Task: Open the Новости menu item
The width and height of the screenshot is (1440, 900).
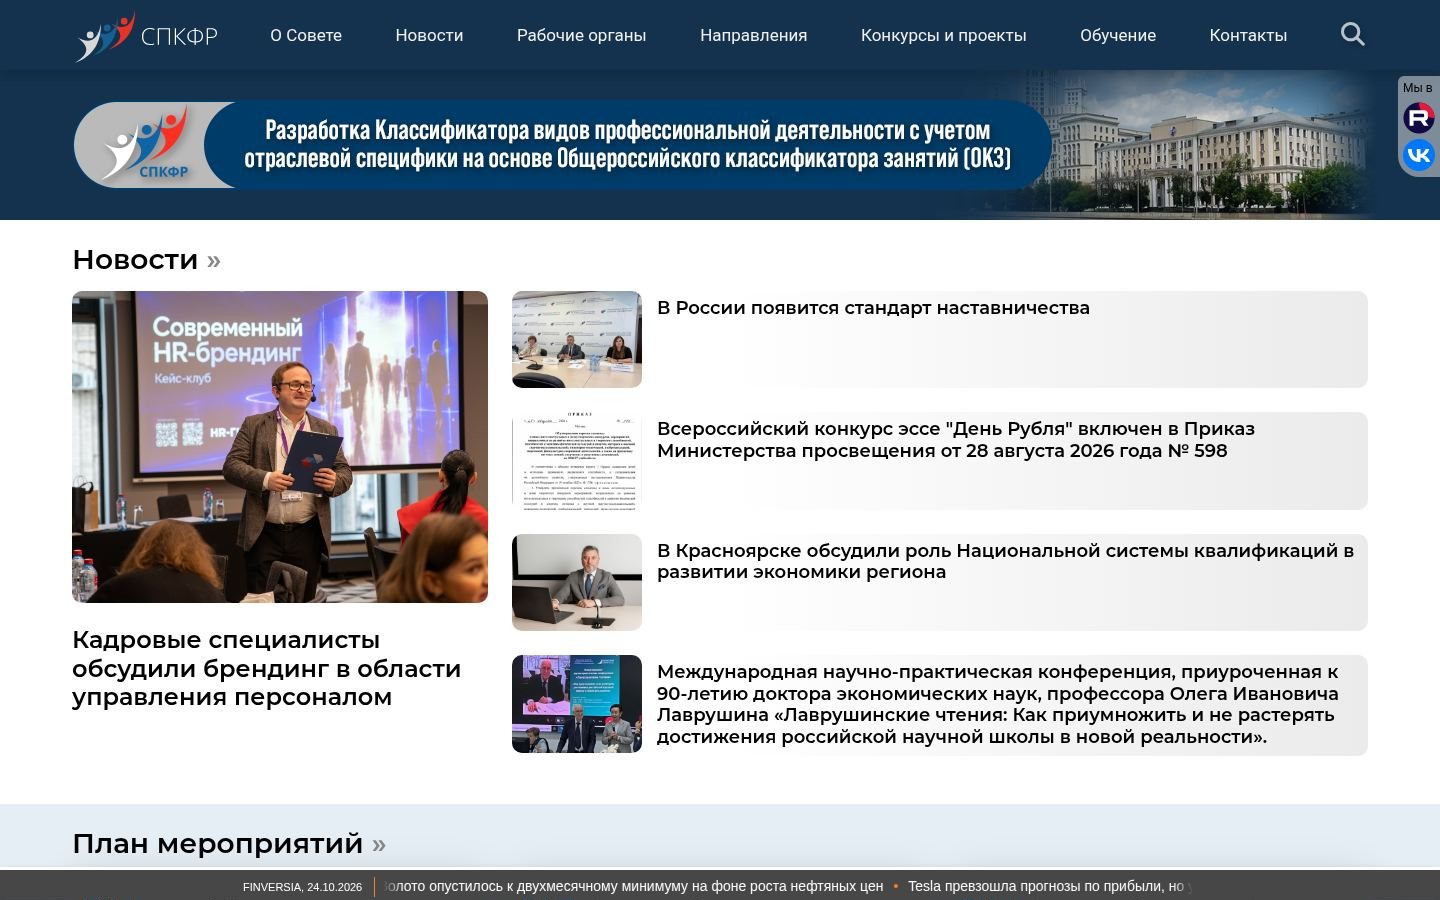Action: 429,35
